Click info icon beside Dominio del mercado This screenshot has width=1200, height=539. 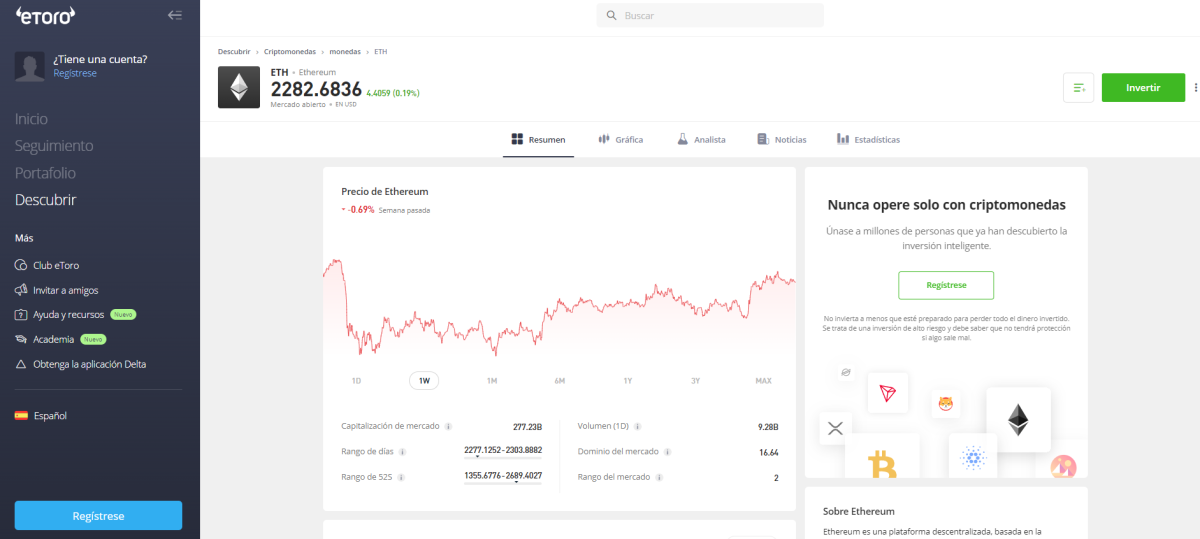tap(669, 451)
